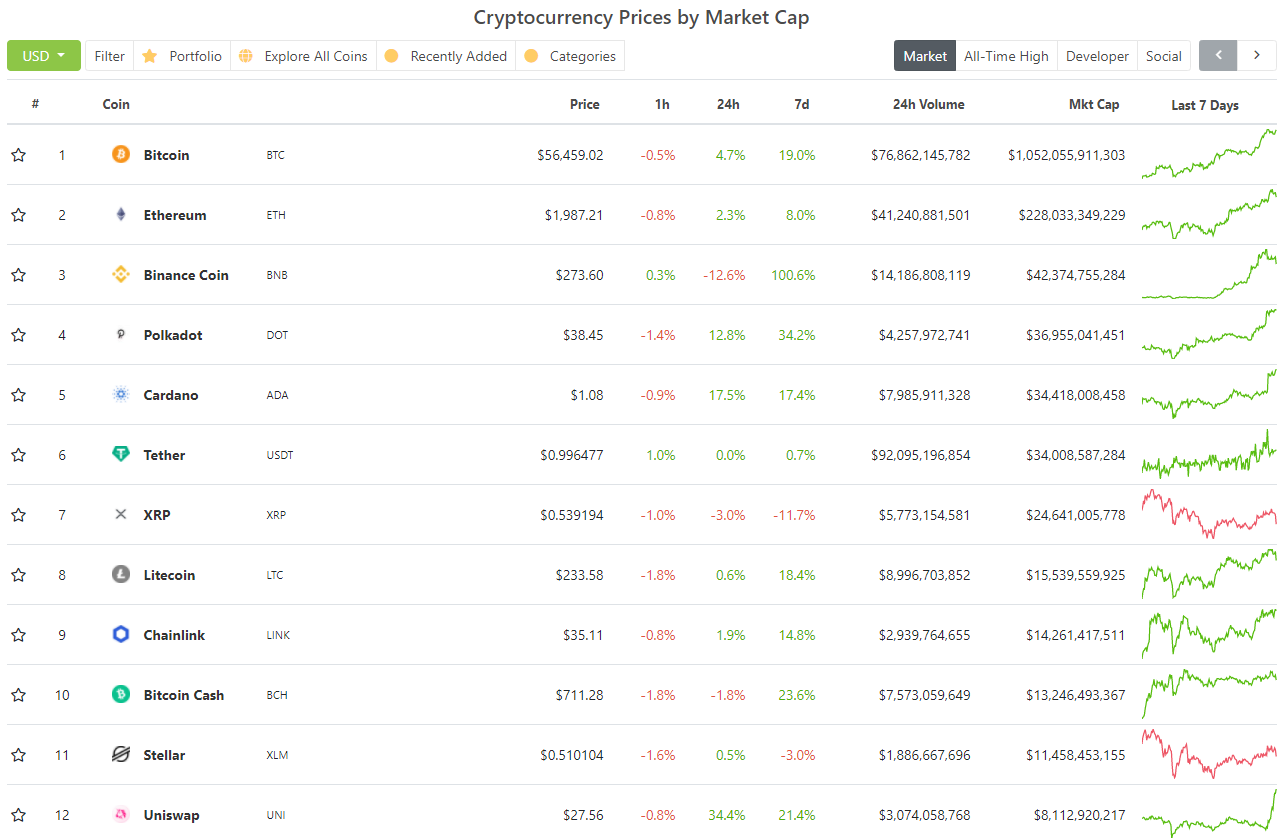Go to previous tabs with left arrow
The width and height of the screenshot is (1284, 838).
[x=1218, y=56]
